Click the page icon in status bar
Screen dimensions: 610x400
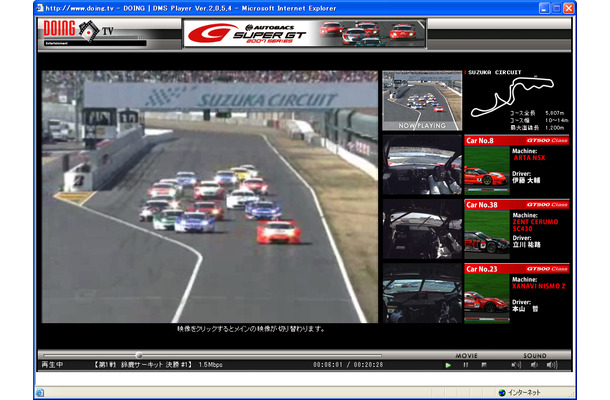coord(40,393)
